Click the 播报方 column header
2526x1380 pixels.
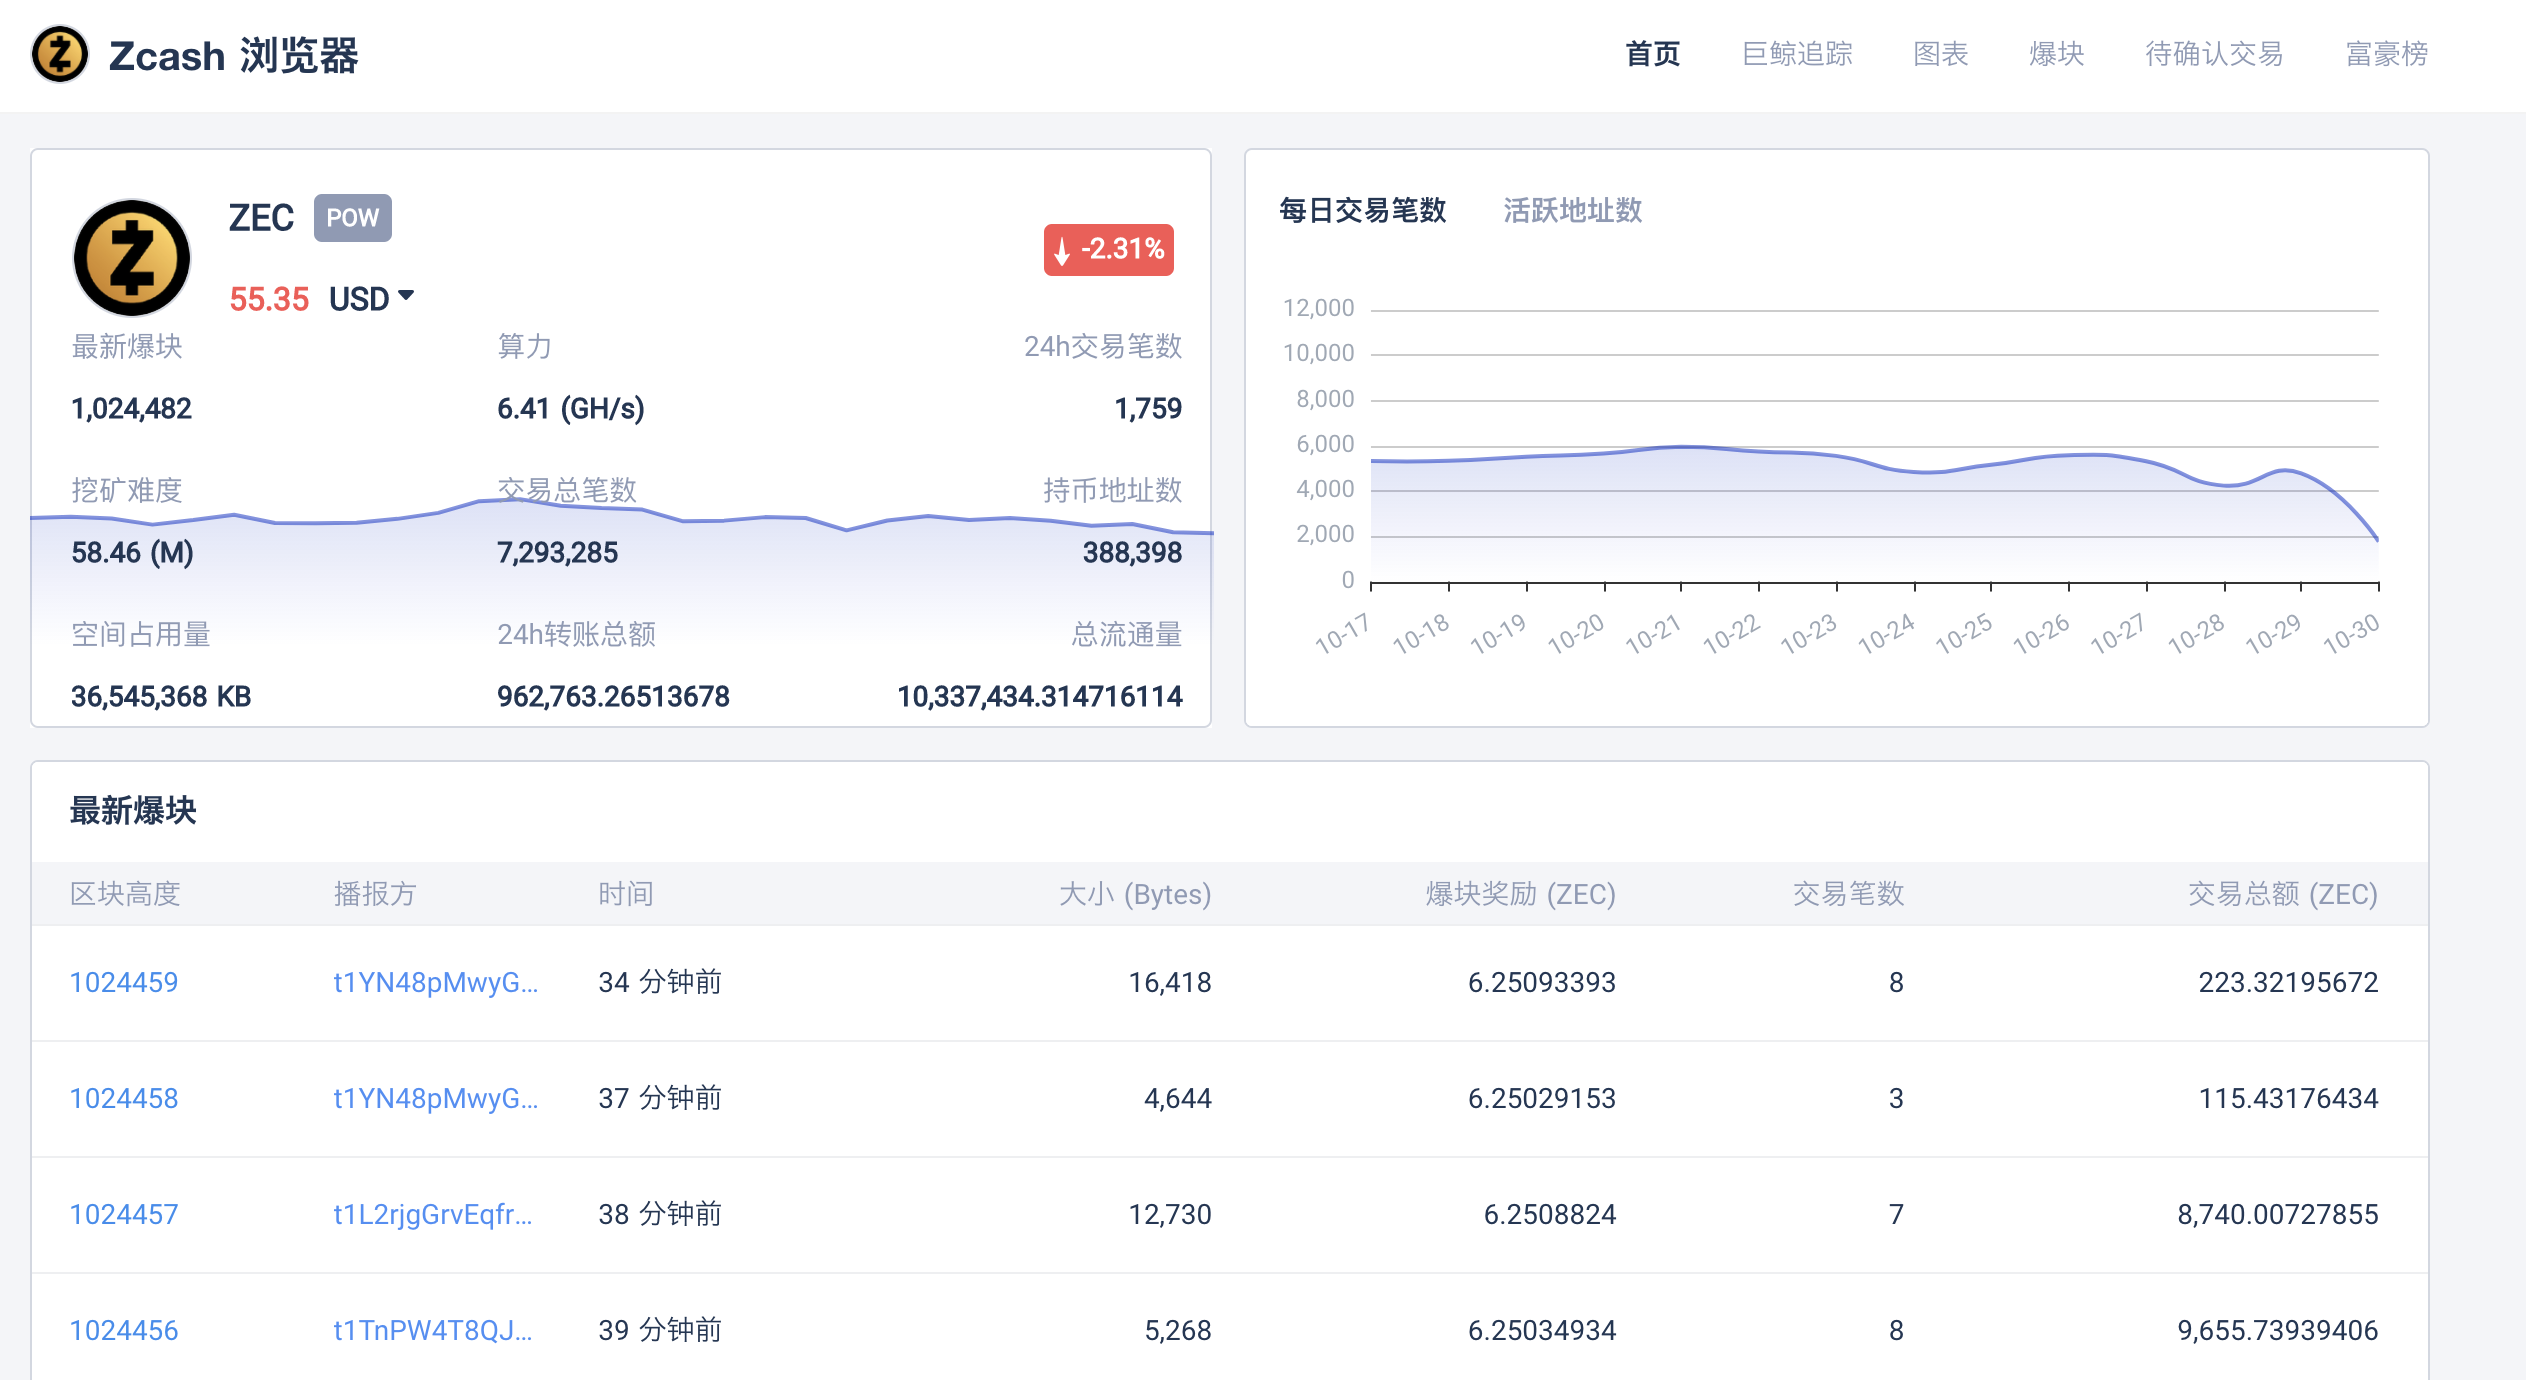[x=375, y=894]
